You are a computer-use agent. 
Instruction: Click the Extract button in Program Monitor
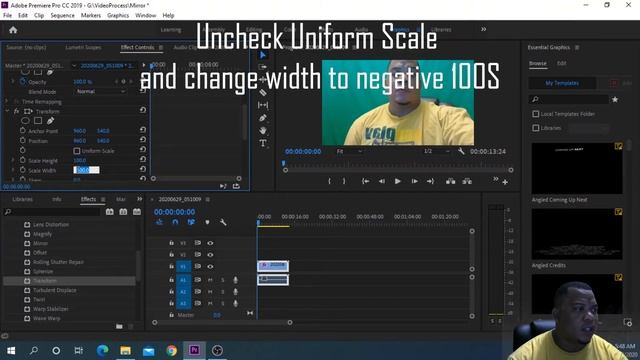tap(467, 181)
